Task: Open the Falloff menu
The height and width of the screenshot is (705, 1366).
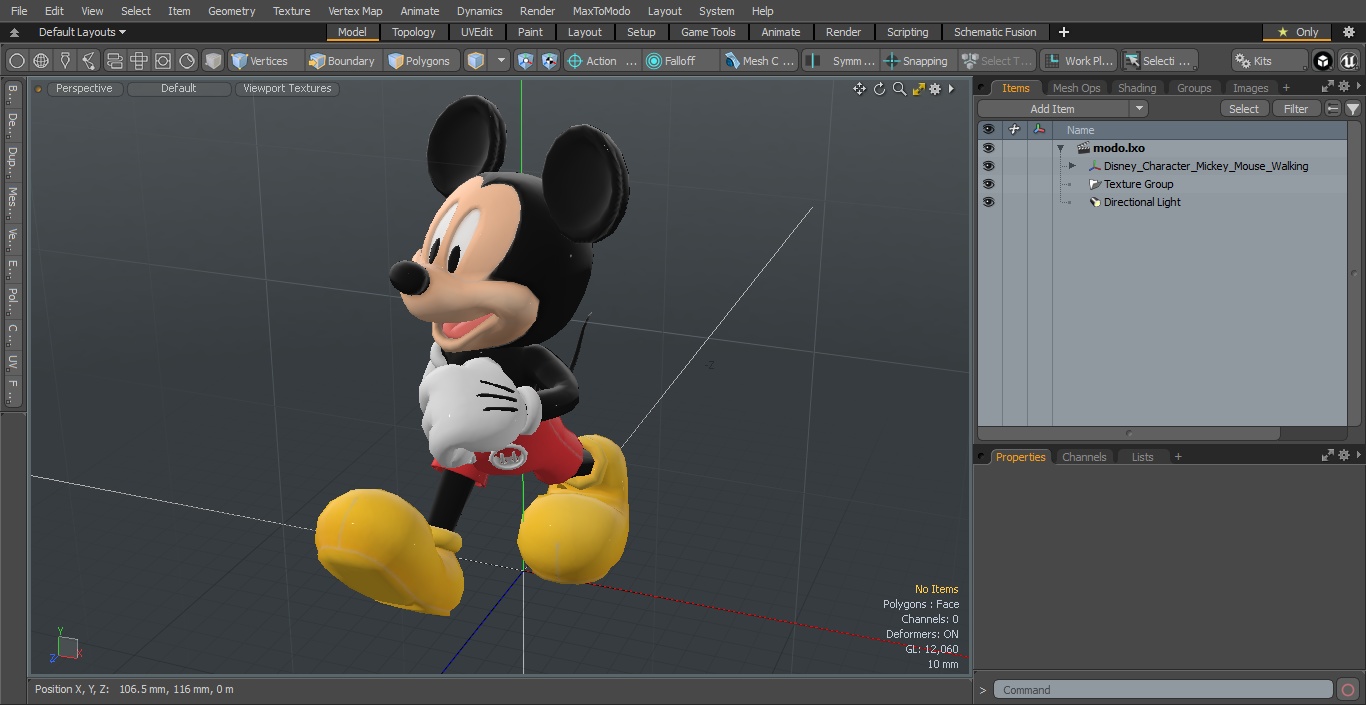Action: coord(681,61)
